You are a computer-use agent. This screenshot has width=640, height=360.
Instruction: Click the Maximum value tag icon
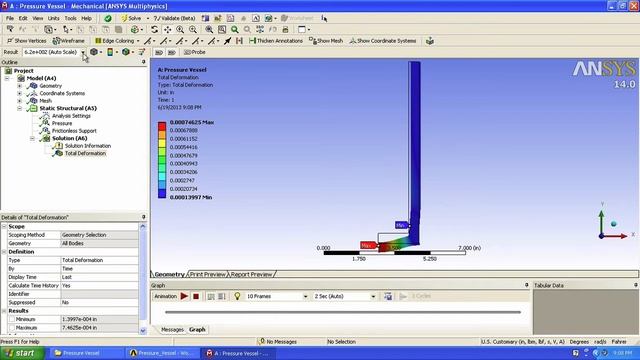tap(159, 52)
